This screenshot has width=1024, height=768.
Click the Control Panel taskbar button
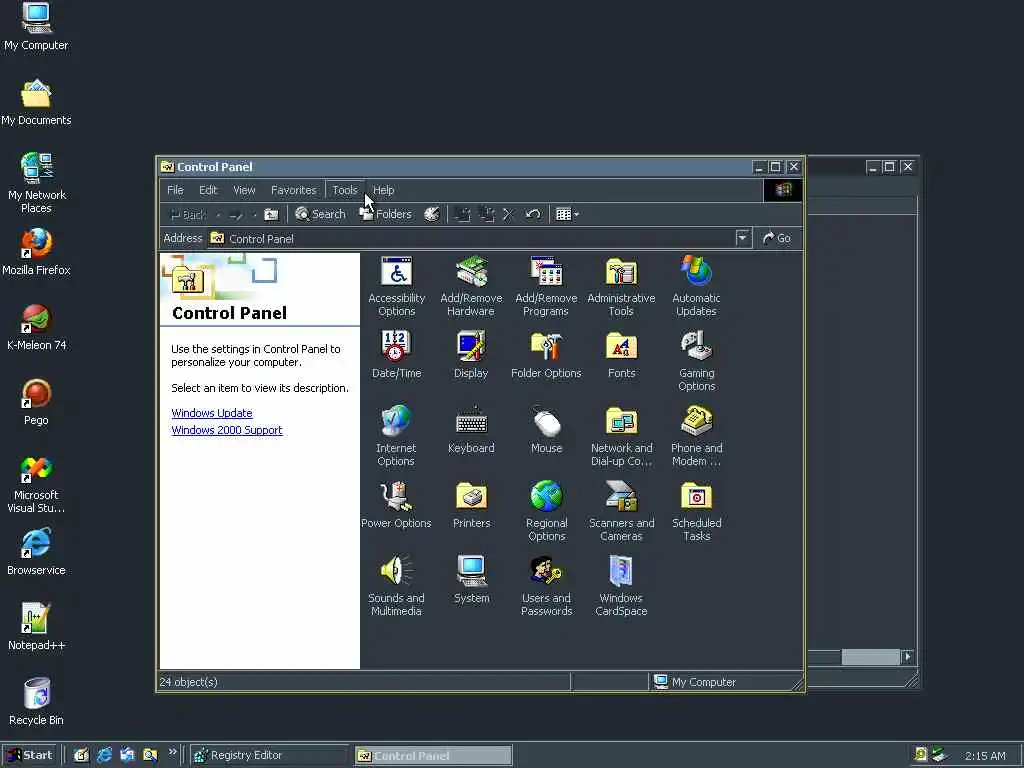pyautogui.click(x=434, y=756)
